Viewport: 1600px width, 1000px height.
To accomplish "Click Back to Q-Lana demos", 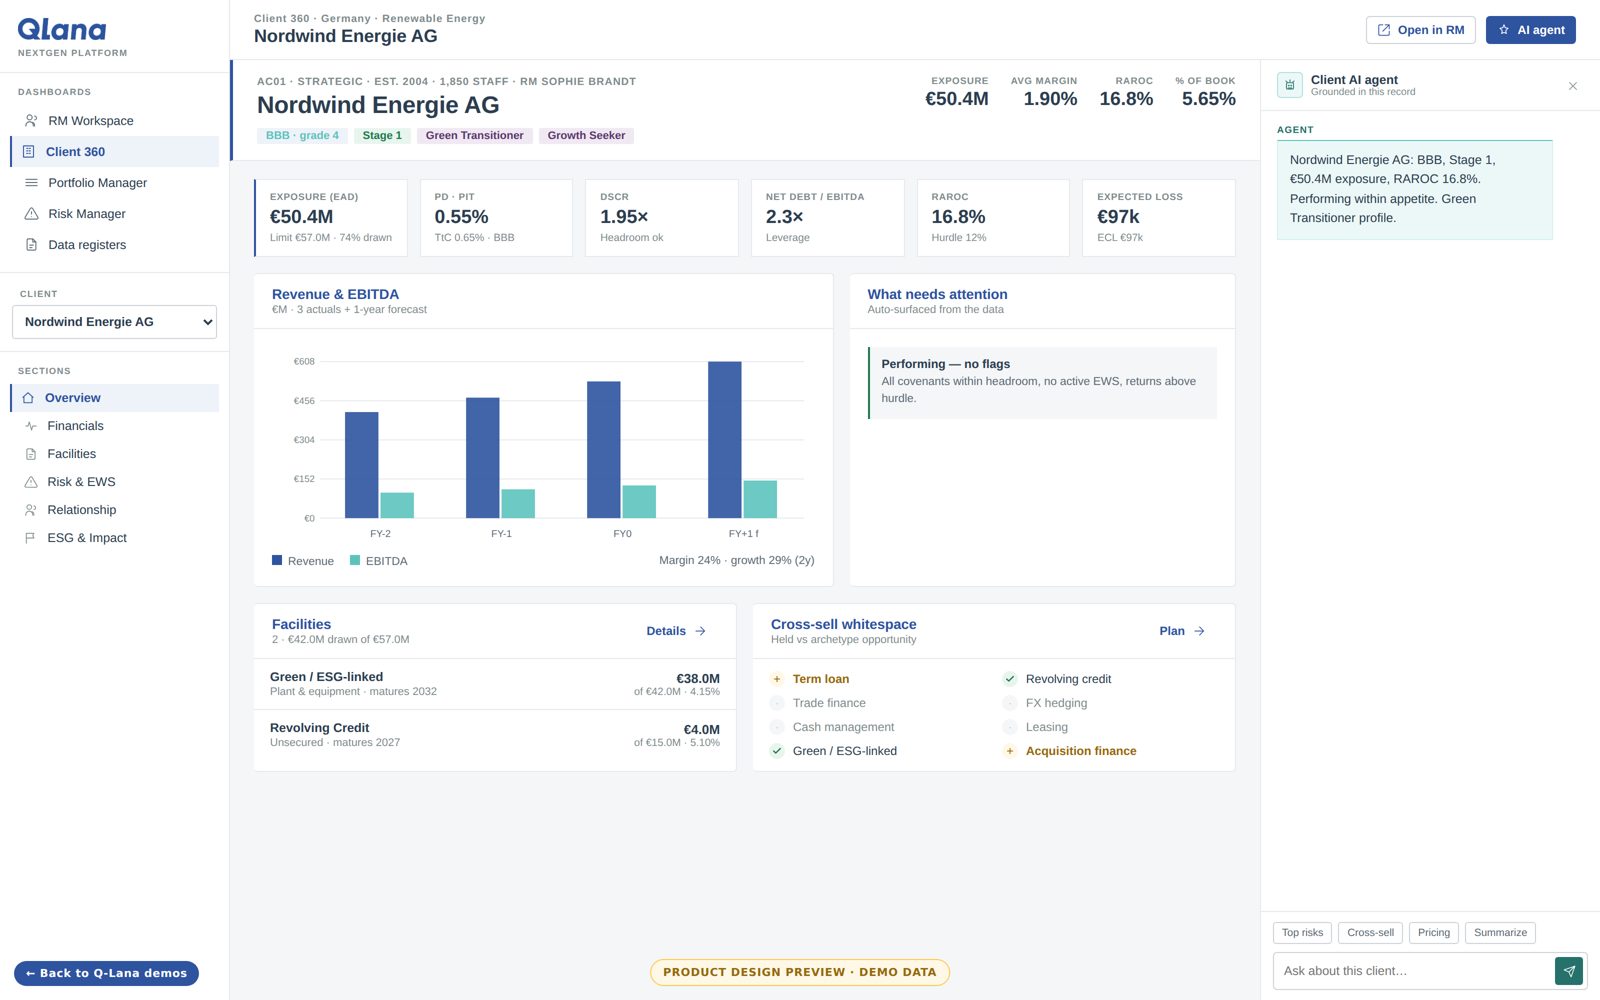I will tap(106, 973).
